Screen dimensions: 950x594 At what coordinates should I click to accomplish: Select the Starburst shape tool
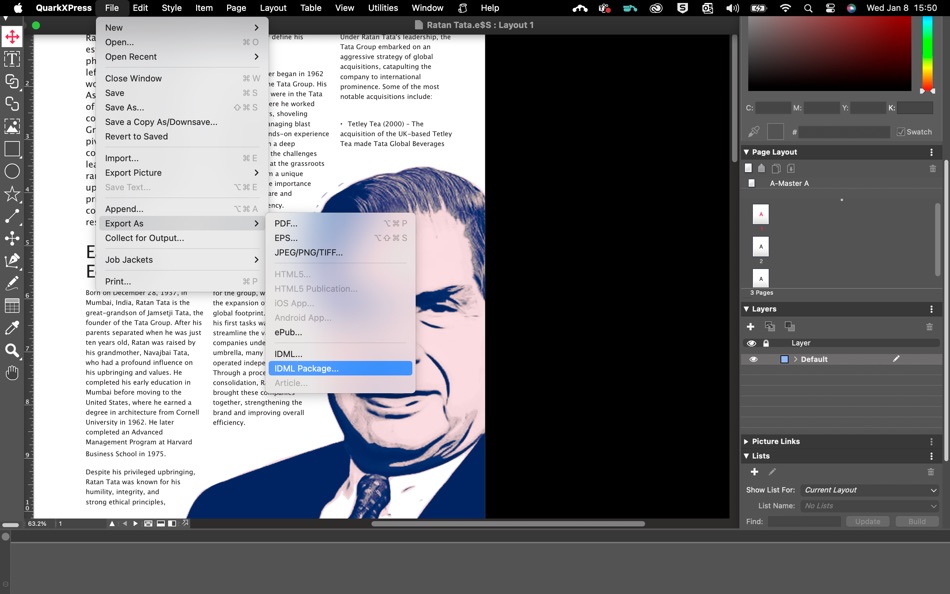12,194
